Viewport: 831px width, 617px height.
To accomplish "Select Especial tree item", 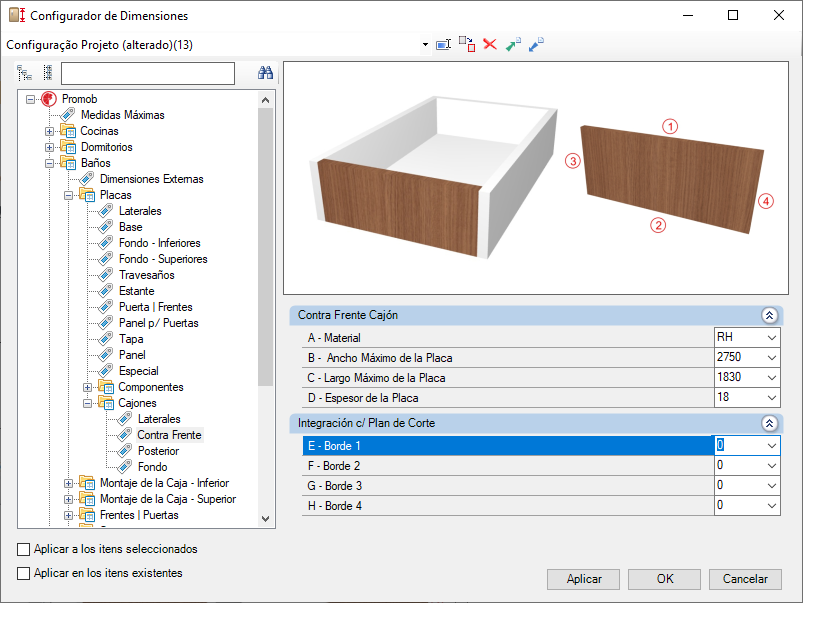I will pos(138,371).
